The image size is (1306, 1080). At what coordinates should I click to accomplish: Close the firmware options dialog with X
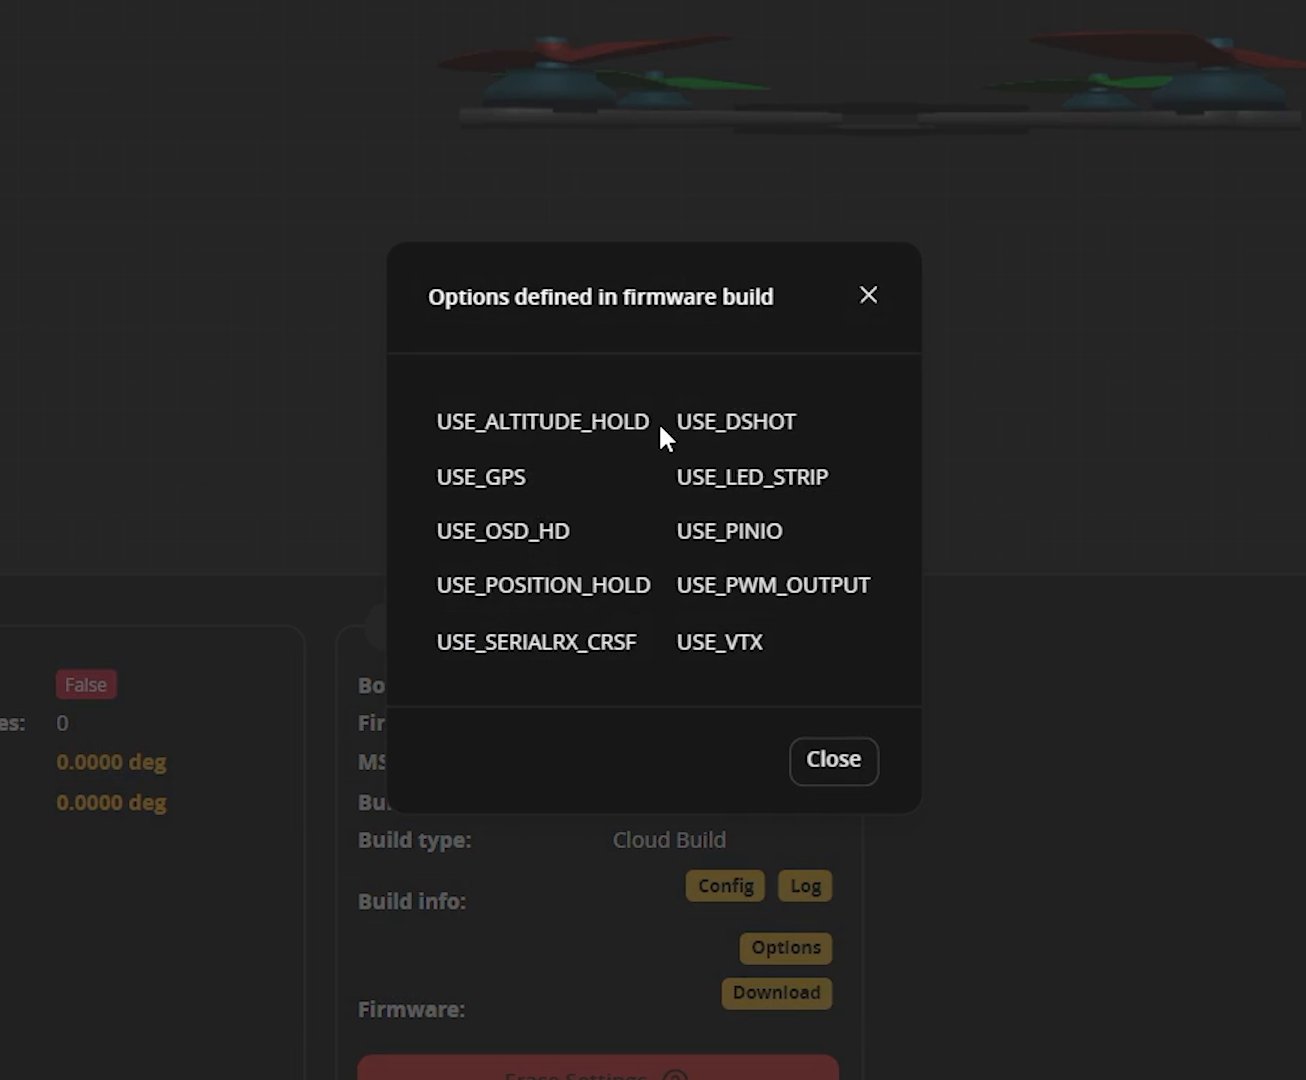click(x=868, y=295)
